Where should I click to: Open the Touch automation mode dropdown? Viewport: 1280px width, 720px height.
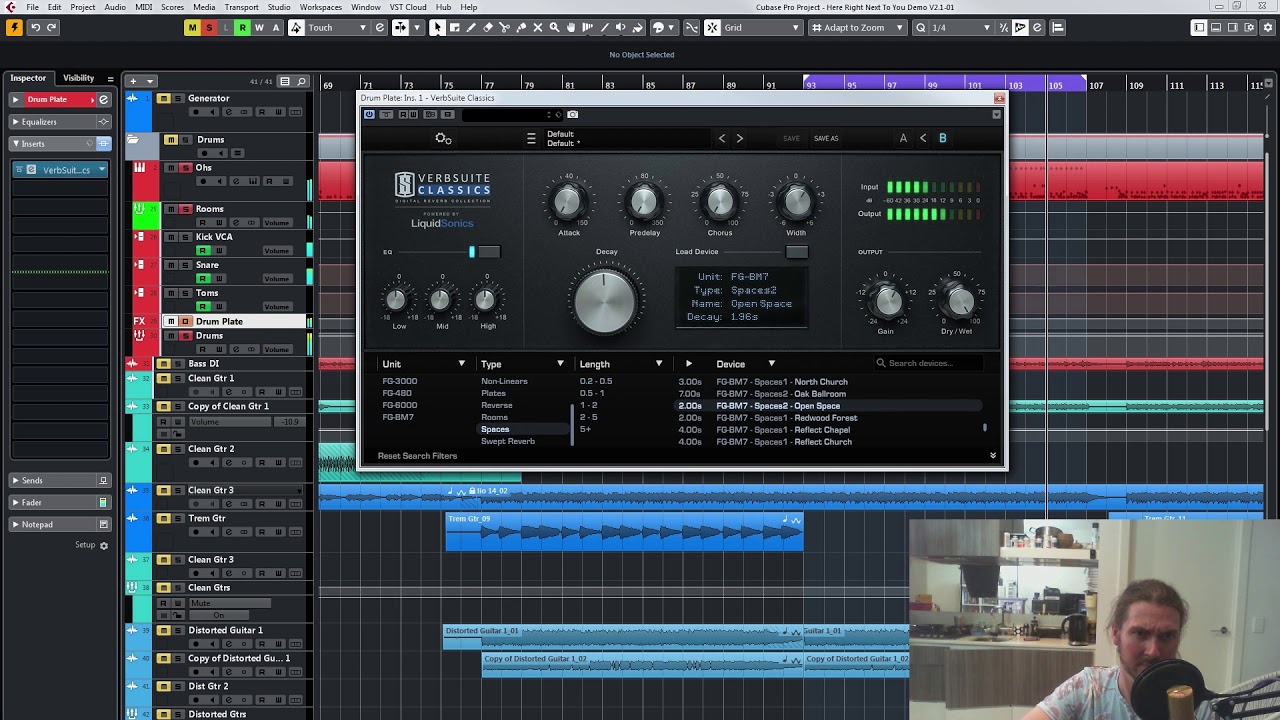click(336, 28)
